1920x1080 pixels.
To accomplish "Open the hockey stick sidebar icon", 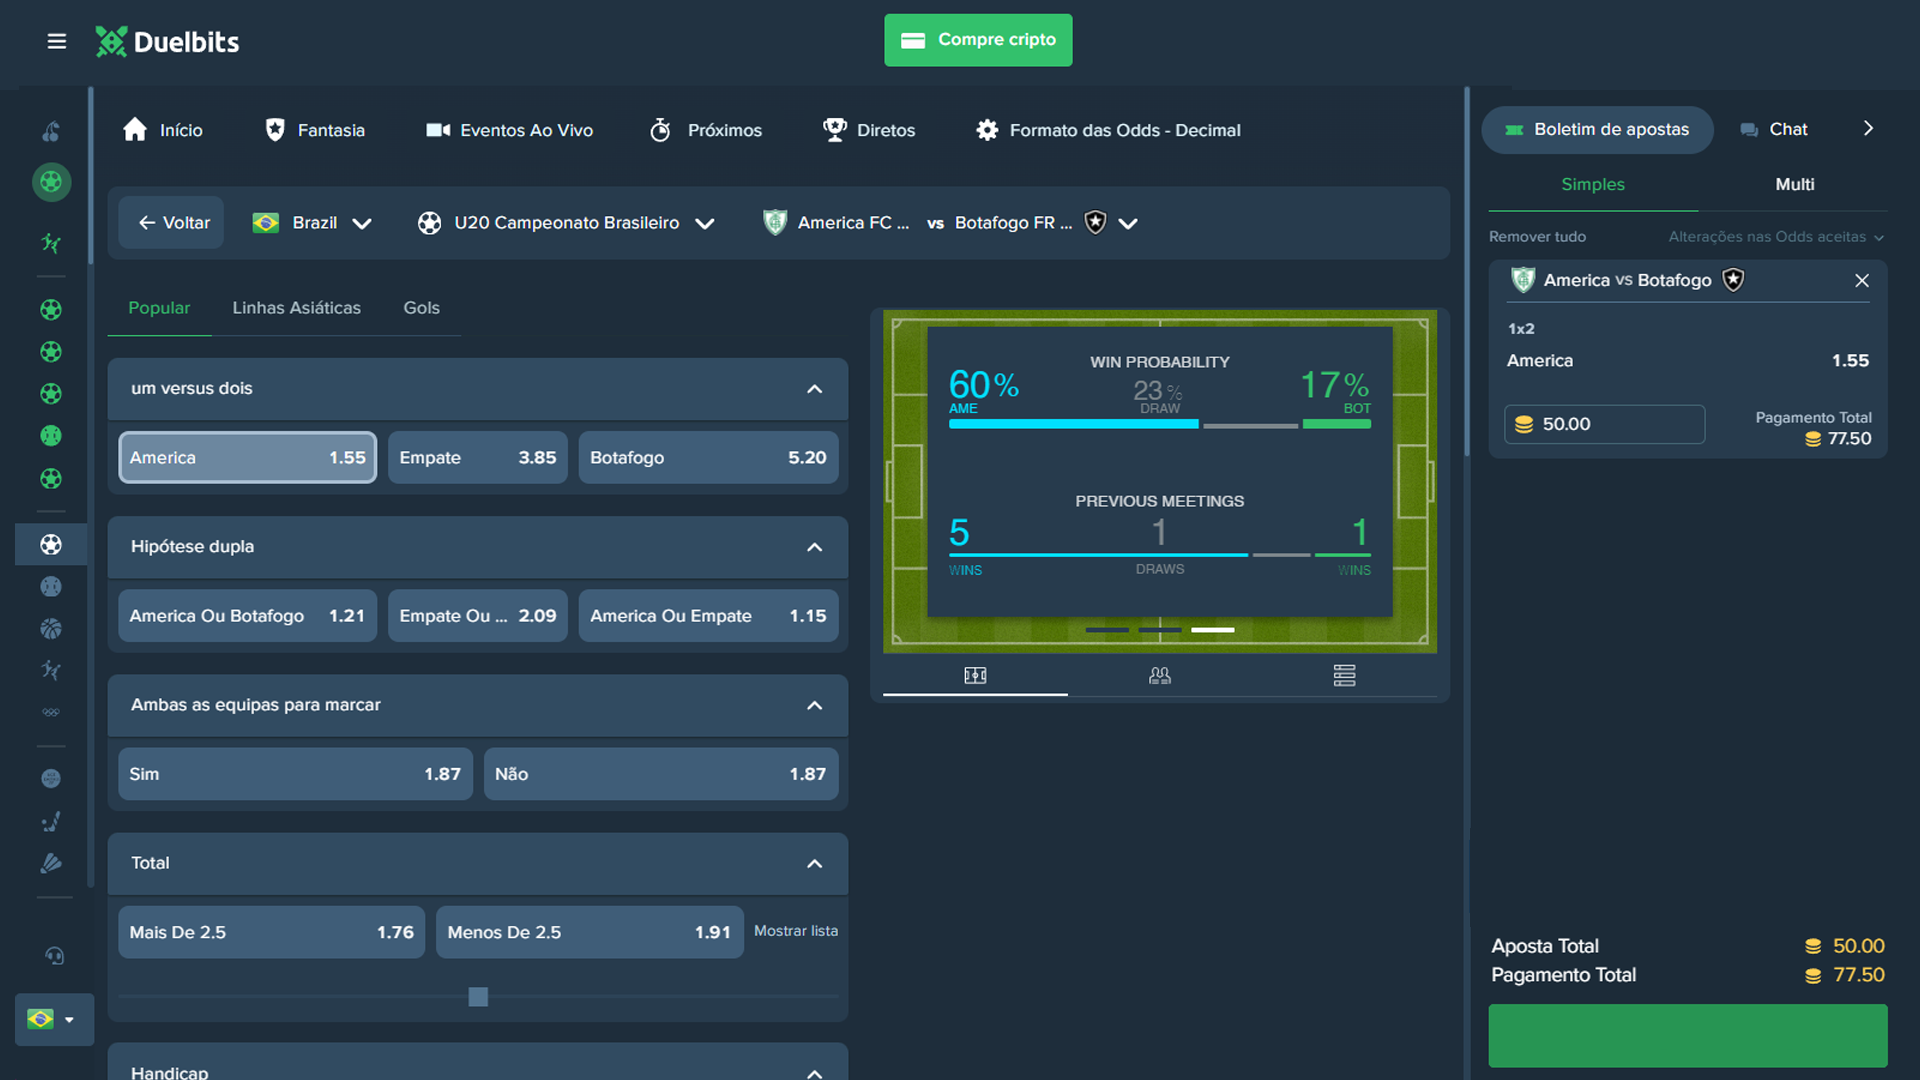I will (51, 821).
